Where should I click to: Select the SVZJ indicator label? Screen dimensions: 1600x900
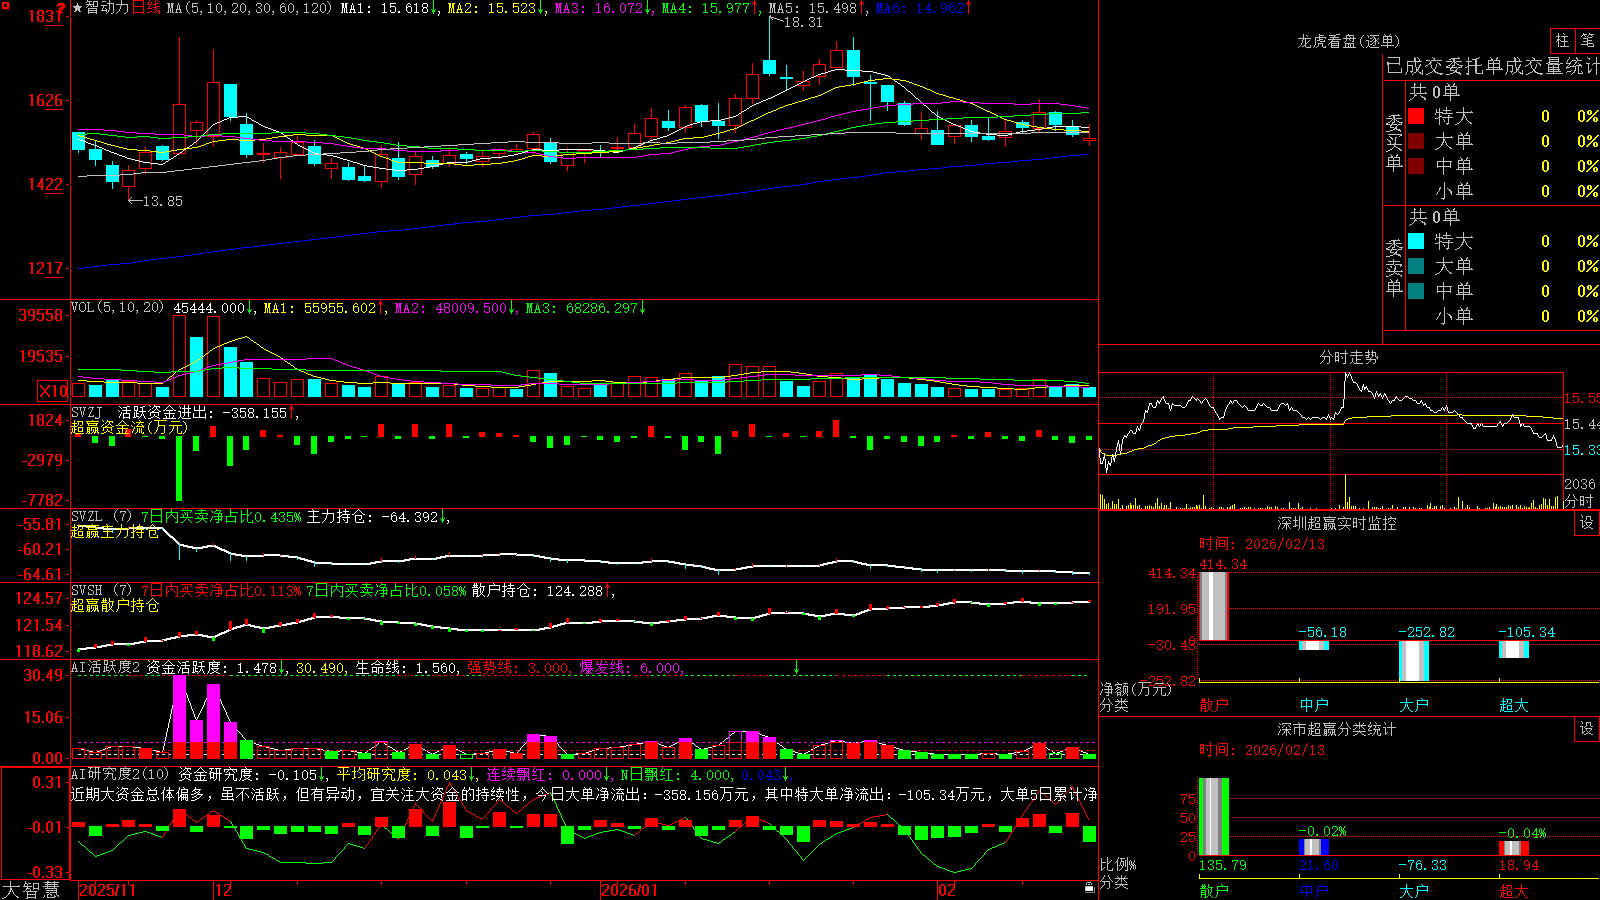click(x=87, y=412)
